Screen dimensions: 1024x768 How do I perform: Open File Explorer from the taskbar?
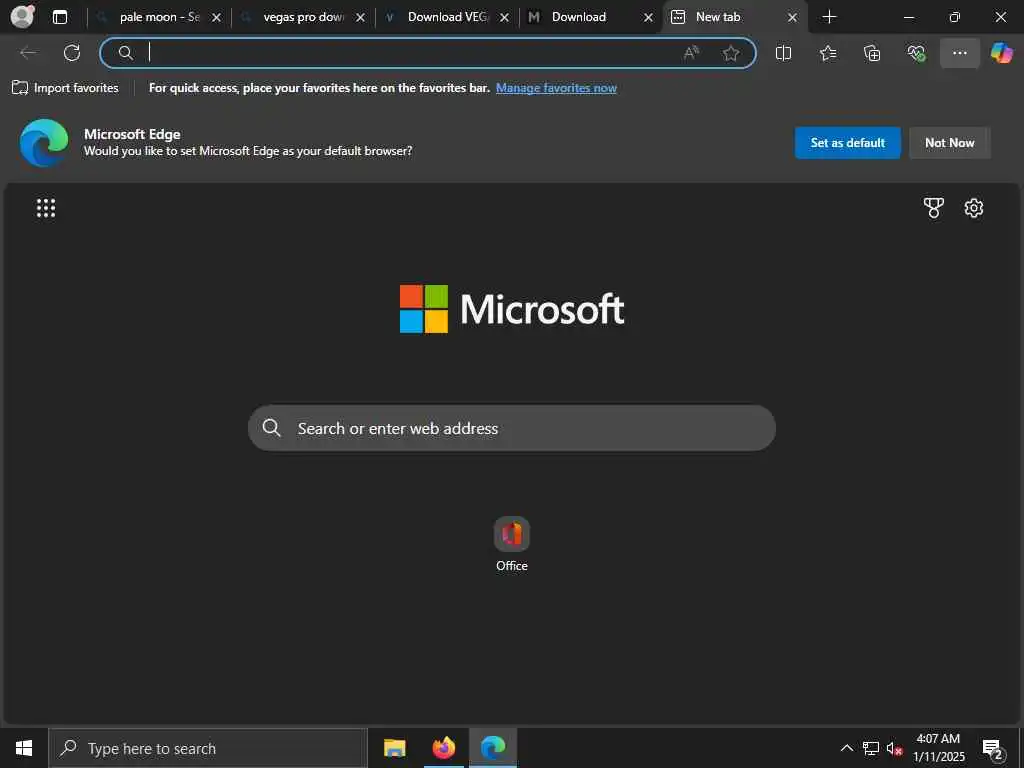coord(394,748)
